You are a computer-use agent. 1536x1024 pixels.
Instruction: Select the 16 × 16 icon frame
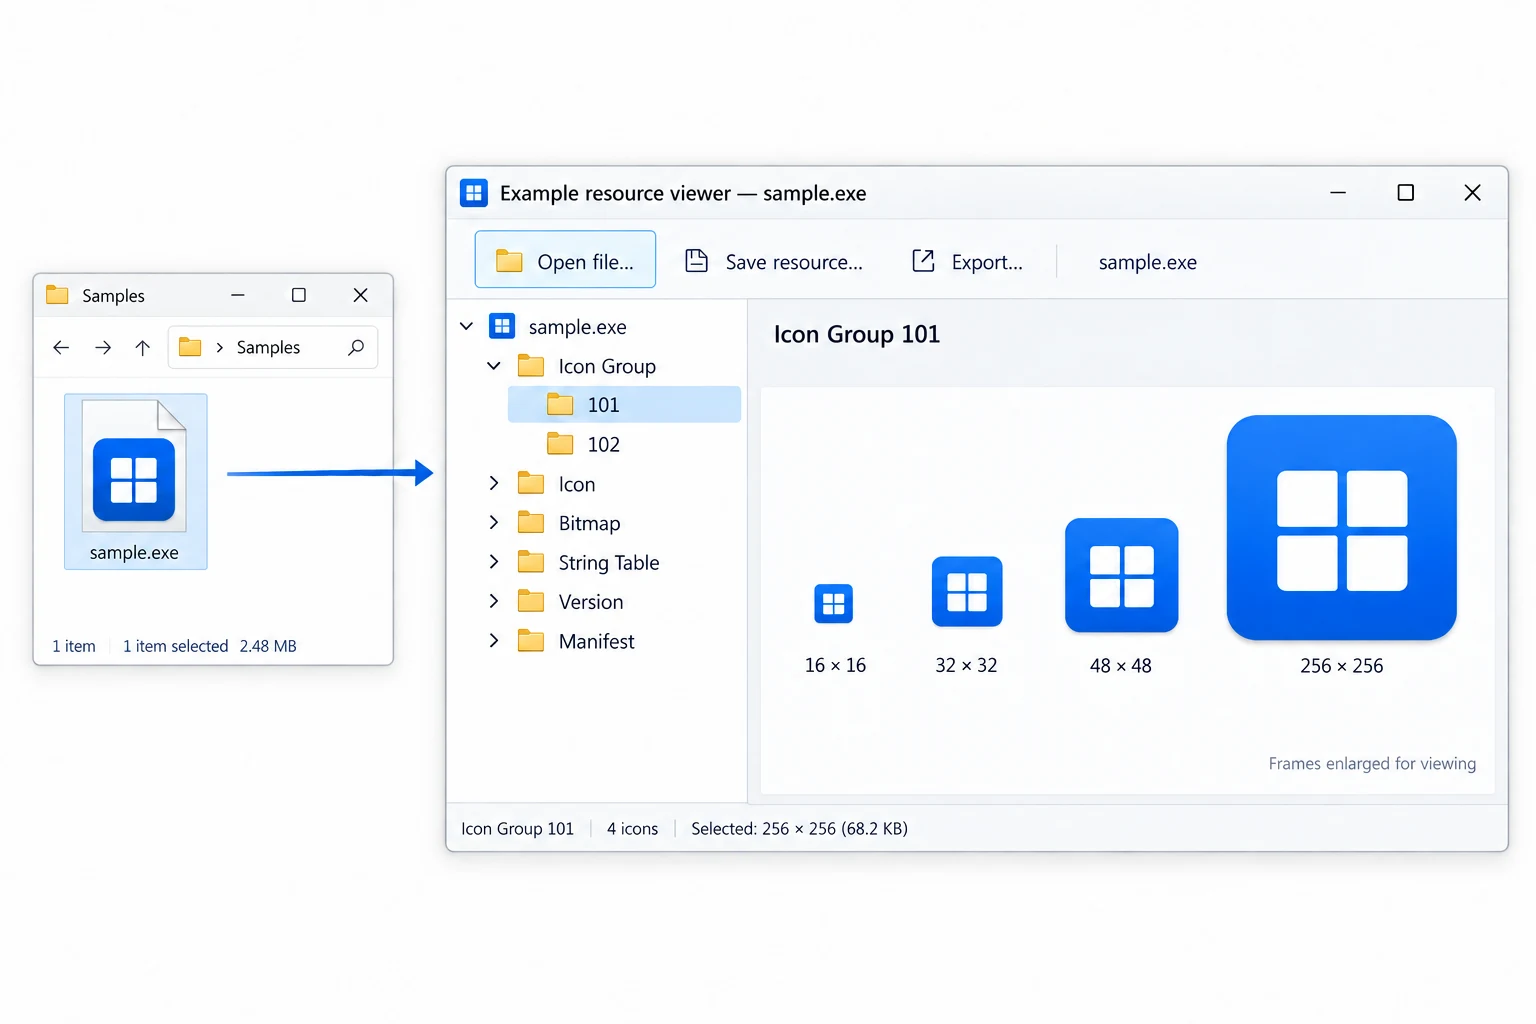834,603
